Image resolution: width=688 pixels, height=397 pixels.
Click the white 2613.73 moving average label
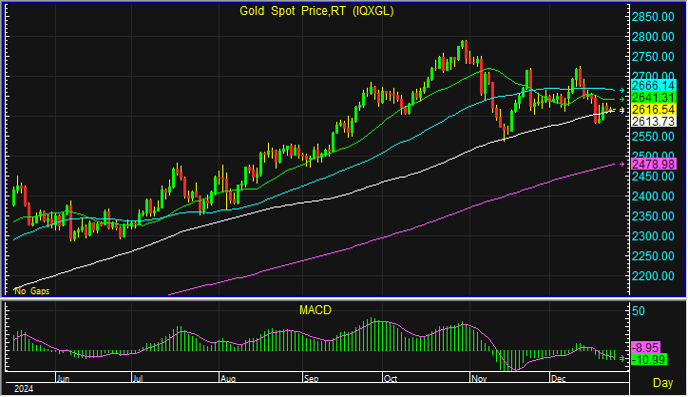tap(653, 122)
